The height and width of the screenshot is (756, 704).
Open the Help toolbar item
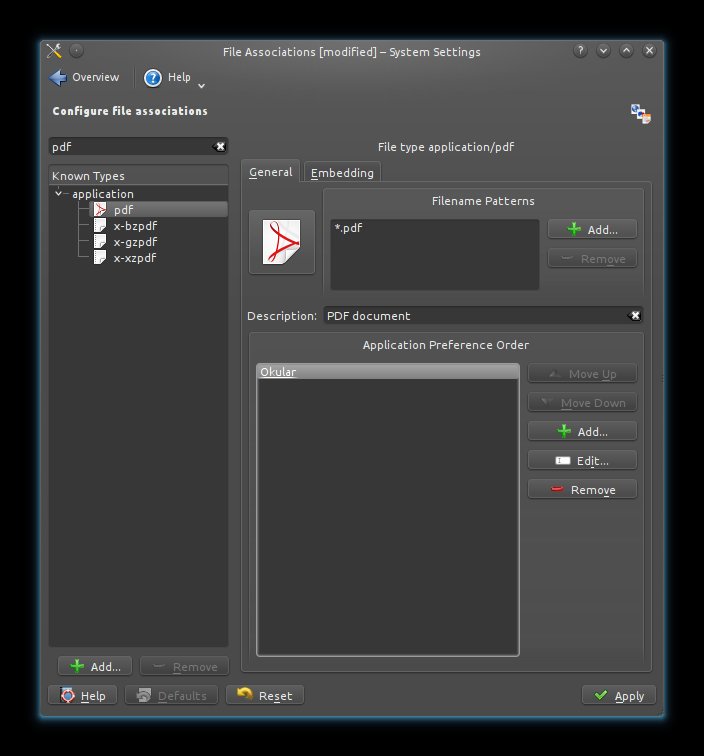coord(167,77)
